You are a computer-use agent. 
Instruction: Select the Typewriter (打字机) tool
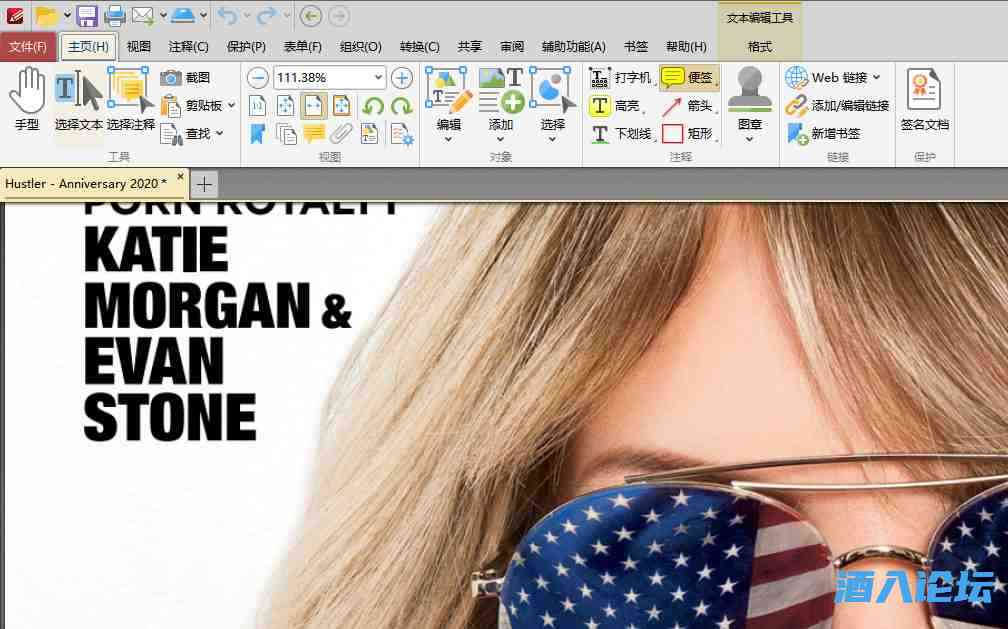click(x=620, y=78)
